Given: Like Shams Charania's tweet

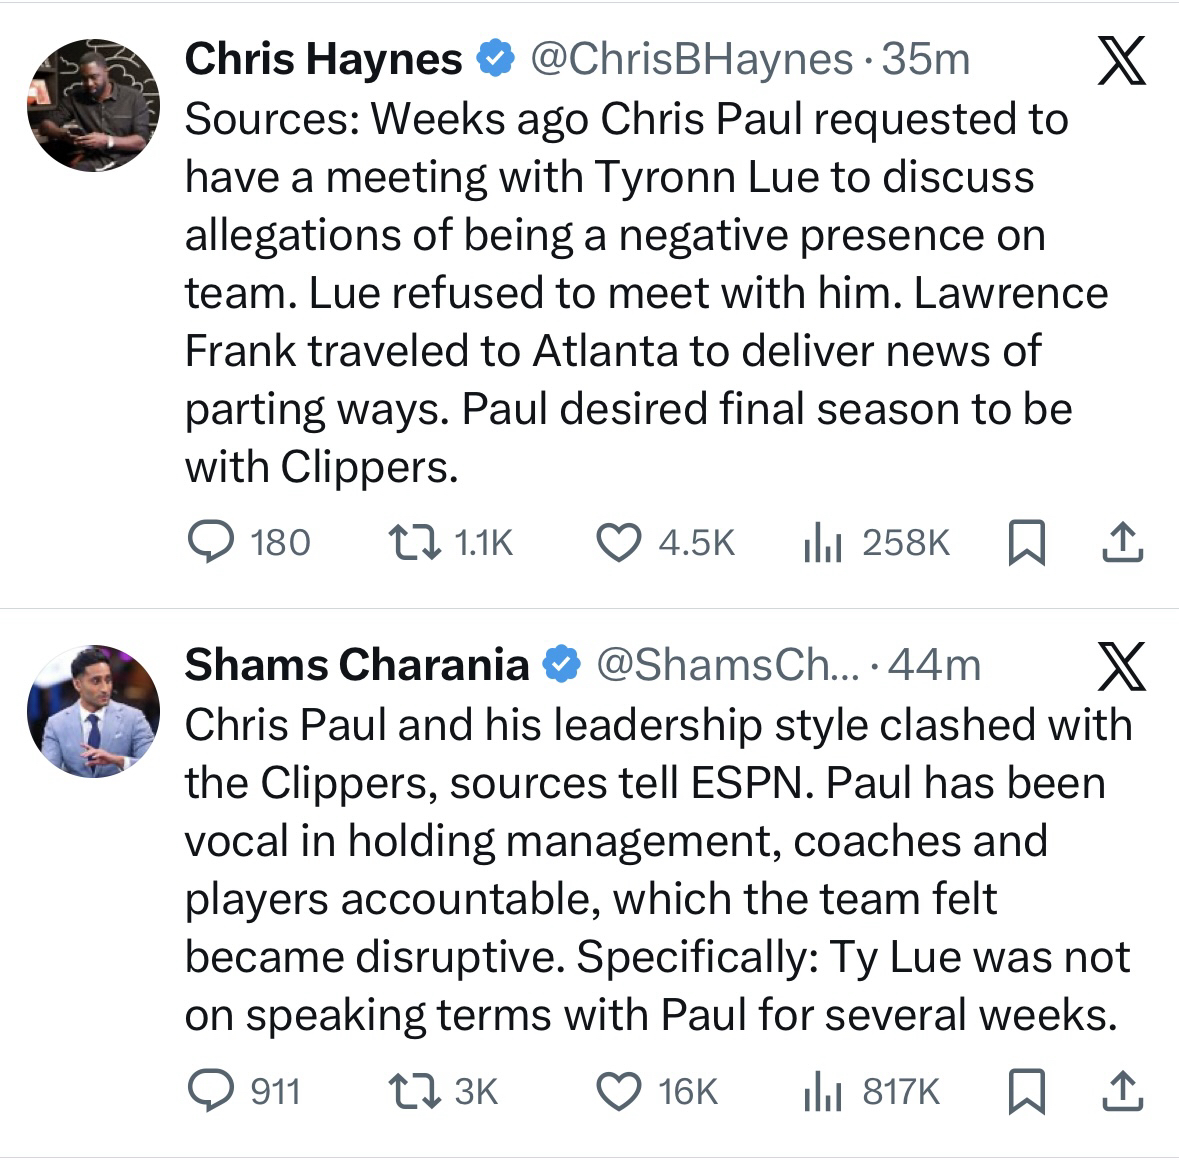Looking at the screenshot, I should tap(618, 1091).
